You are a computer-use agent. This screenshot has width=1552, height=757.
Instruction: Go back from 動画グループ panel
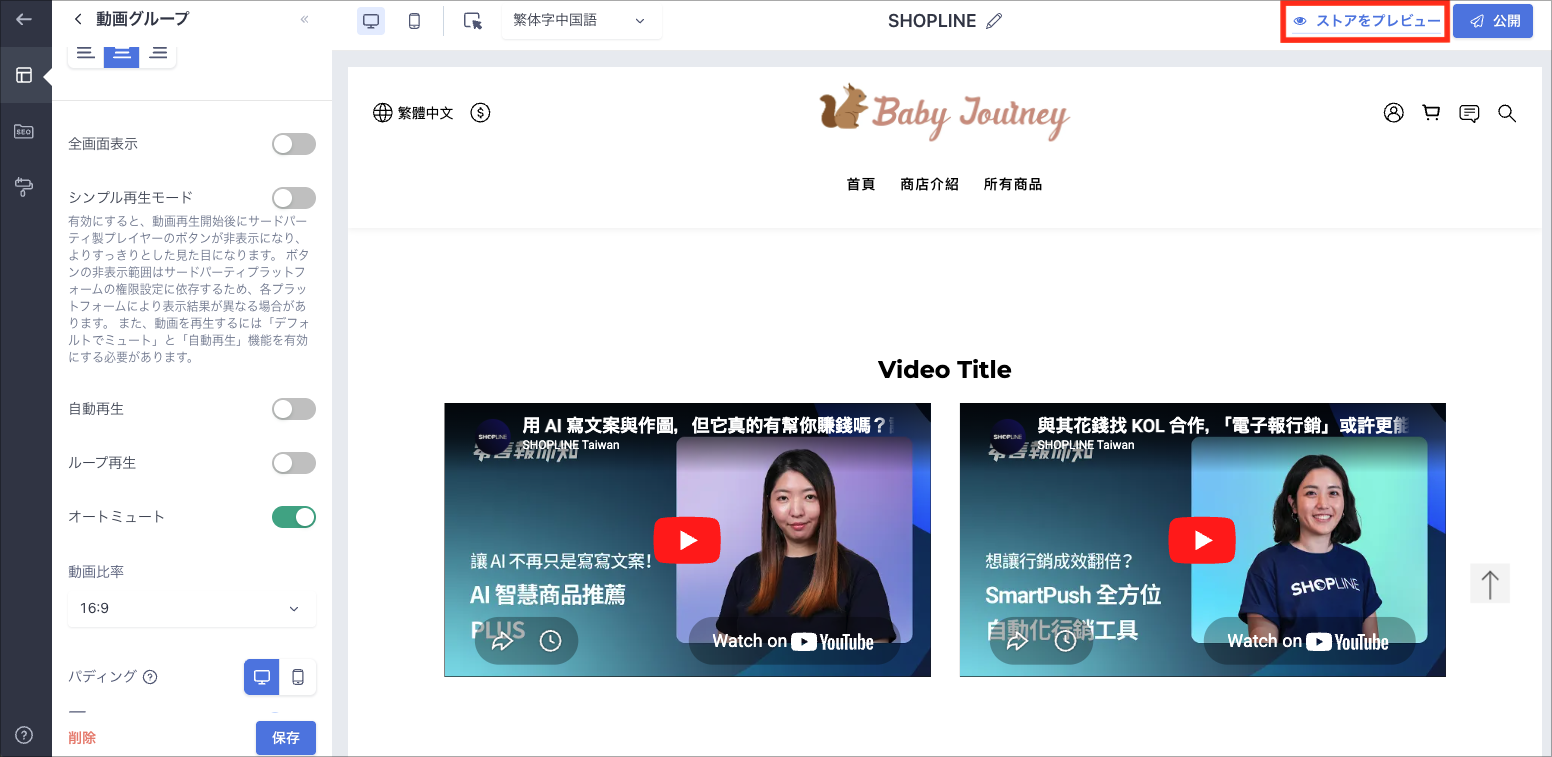coord(78,19)
